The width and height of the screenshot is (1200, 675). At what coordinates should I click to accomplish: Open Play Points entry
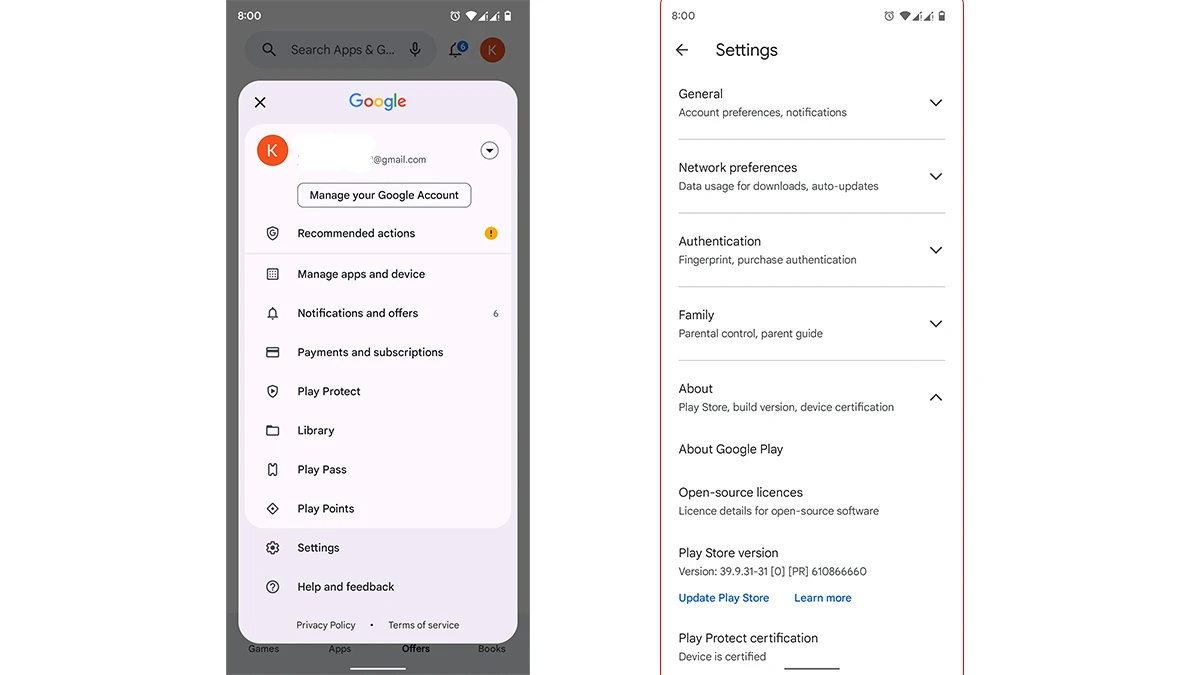click(378, 508)
